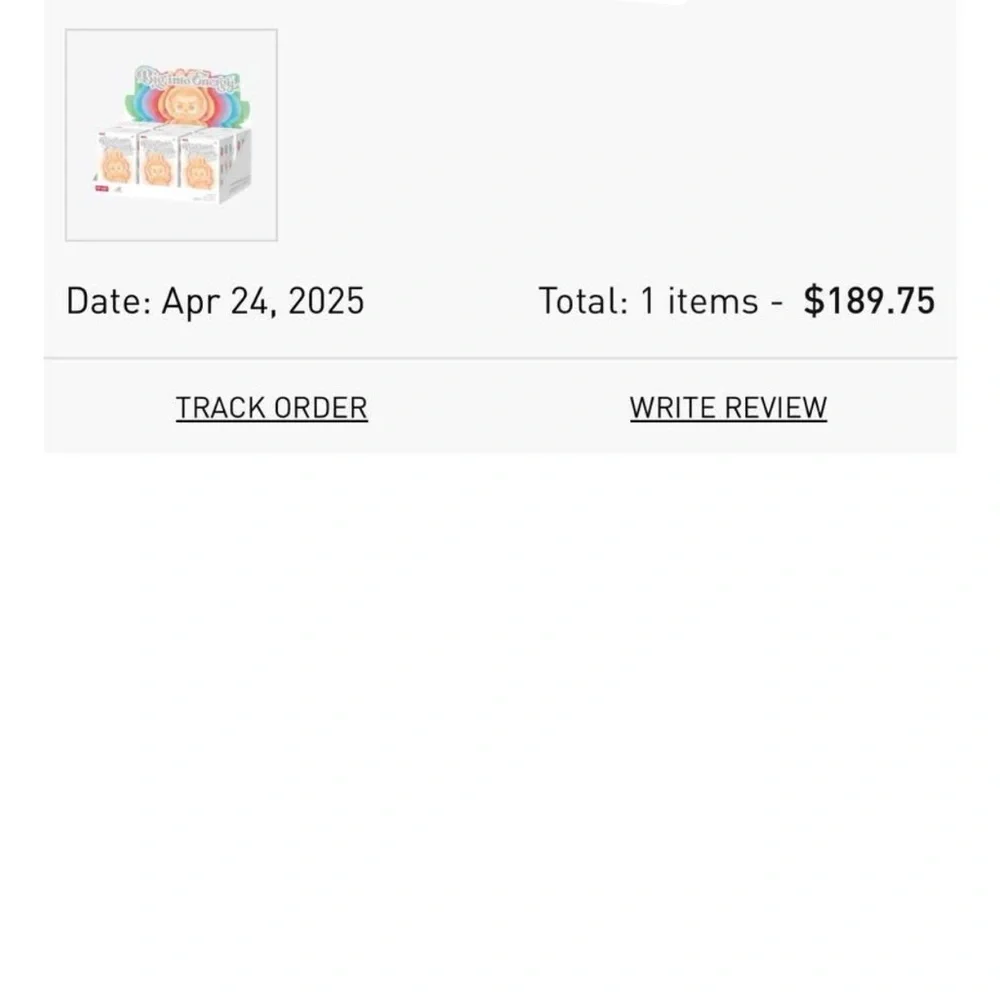Select the middle blind box in the image
1000x1000 pixels.
coord(158,162)
